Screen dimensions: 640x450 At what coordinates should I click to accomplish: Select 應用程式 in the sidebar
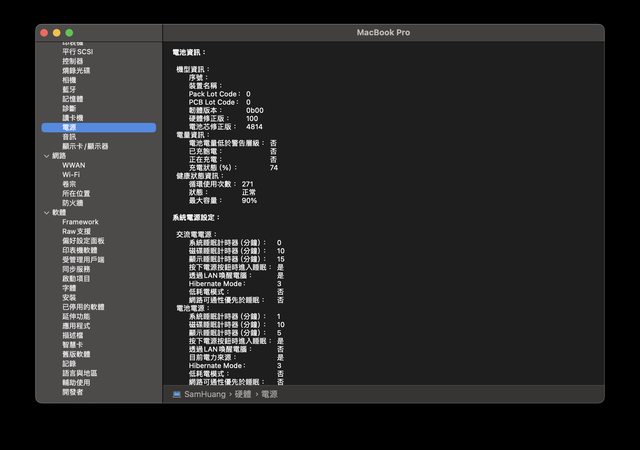76,326
